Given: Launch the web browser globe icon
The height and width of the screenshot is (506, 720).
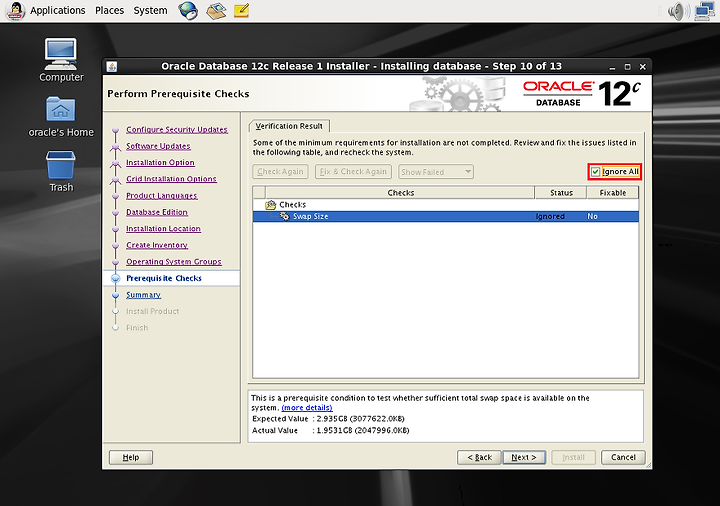Looking at the screenshot, I should pyautogui.click(x=188, y=11).
